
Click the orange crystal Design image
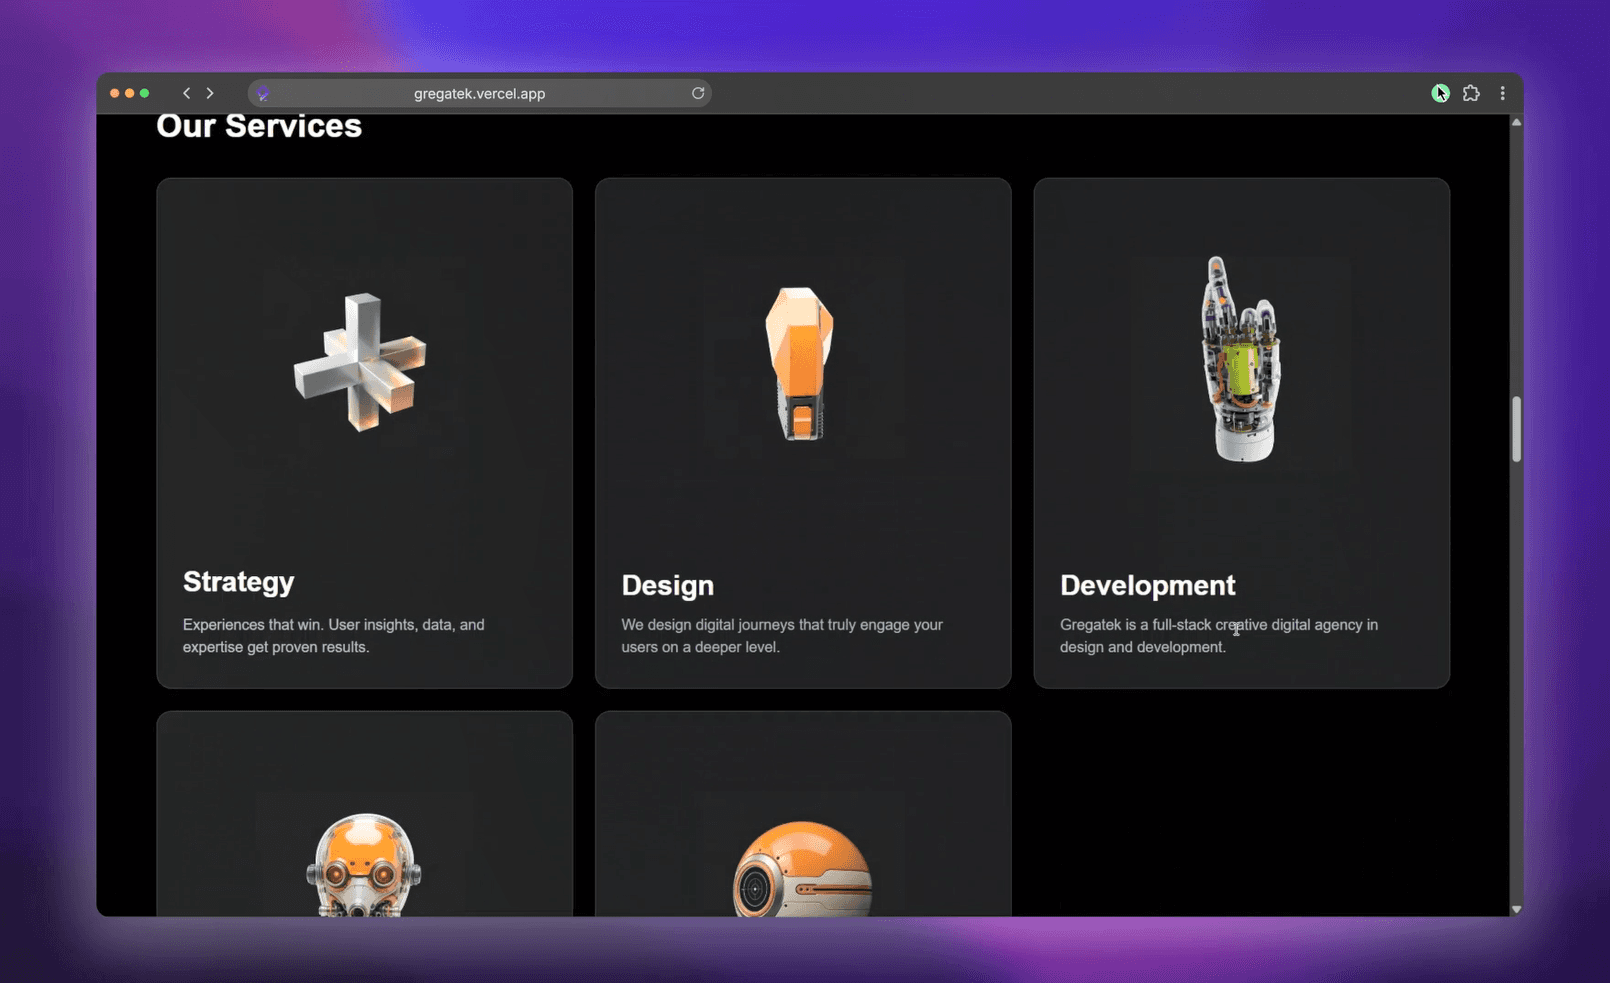(800, 363)
